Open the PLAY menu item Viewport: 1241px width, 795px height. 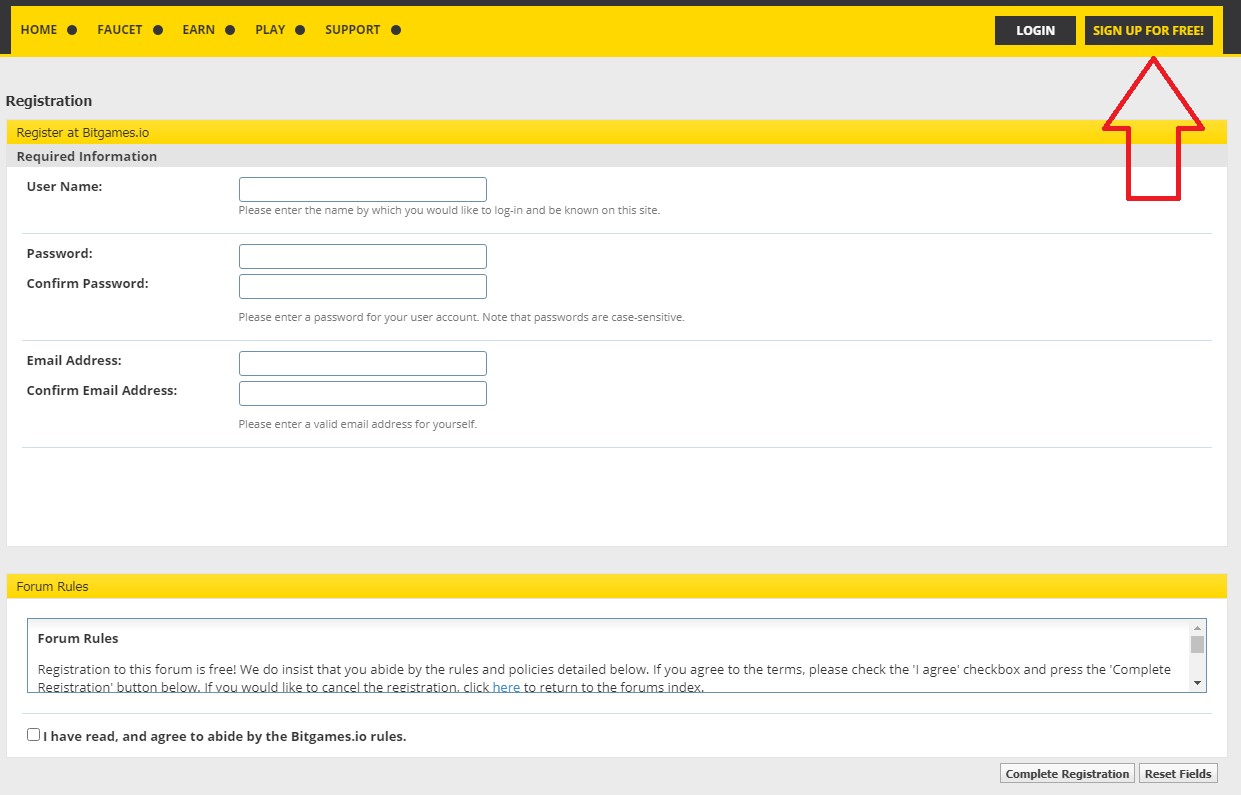pyautogui.click(x=270, y=30)
